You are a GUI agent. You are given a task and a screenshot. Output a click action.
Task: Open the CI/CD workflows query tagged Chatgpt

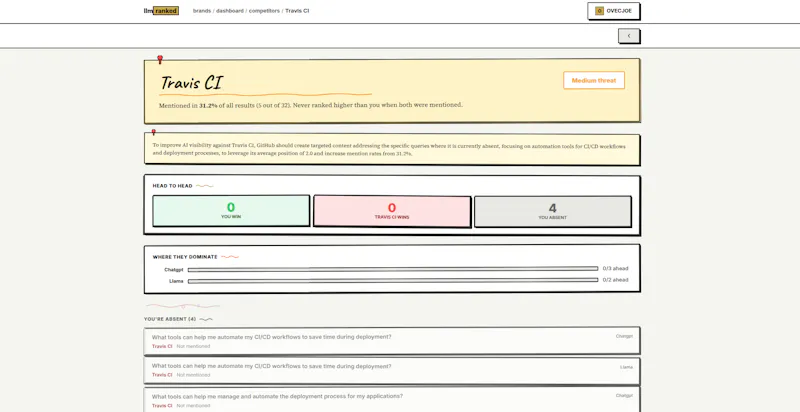[x=392, y=341]
